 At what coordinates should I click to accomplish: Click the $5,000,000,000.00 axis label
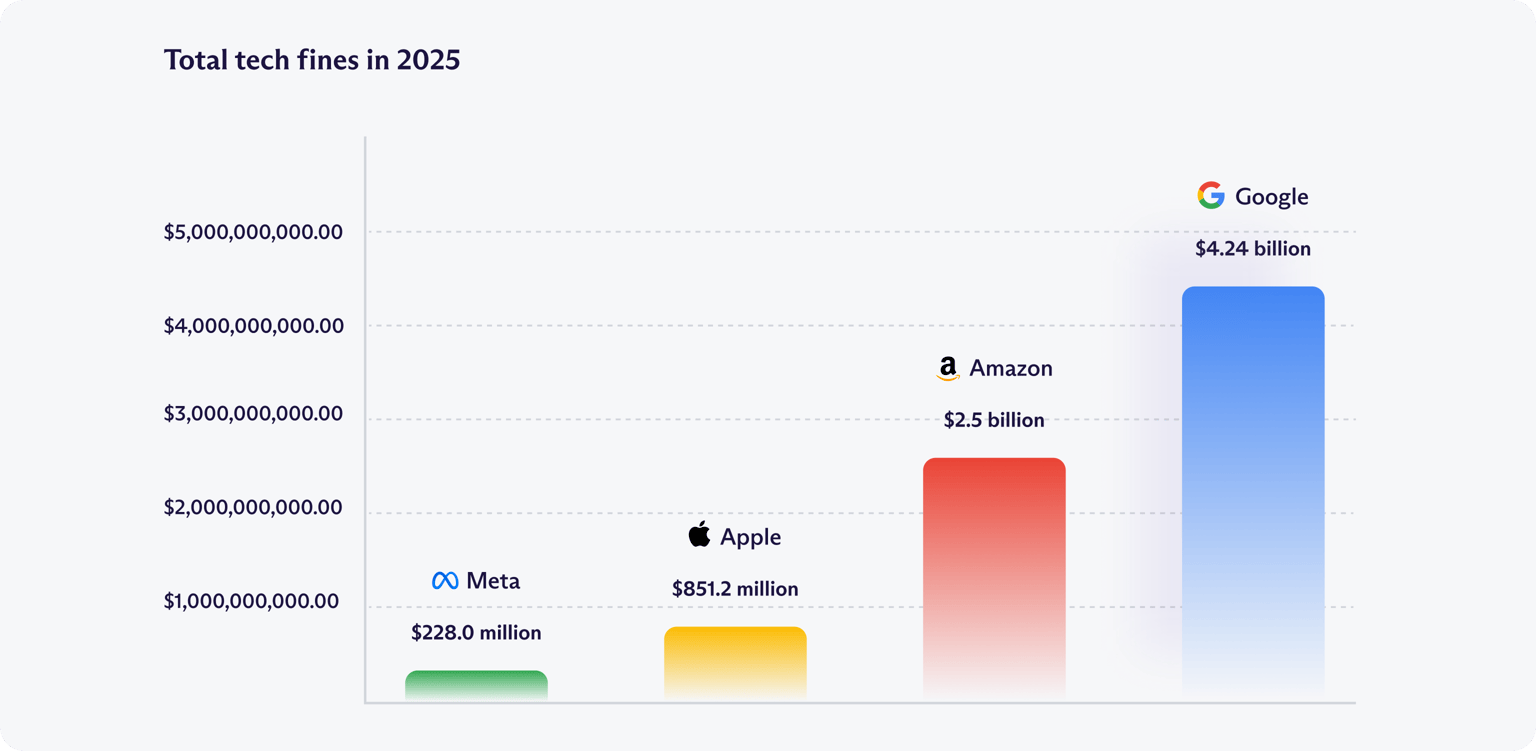click(253, 233)
